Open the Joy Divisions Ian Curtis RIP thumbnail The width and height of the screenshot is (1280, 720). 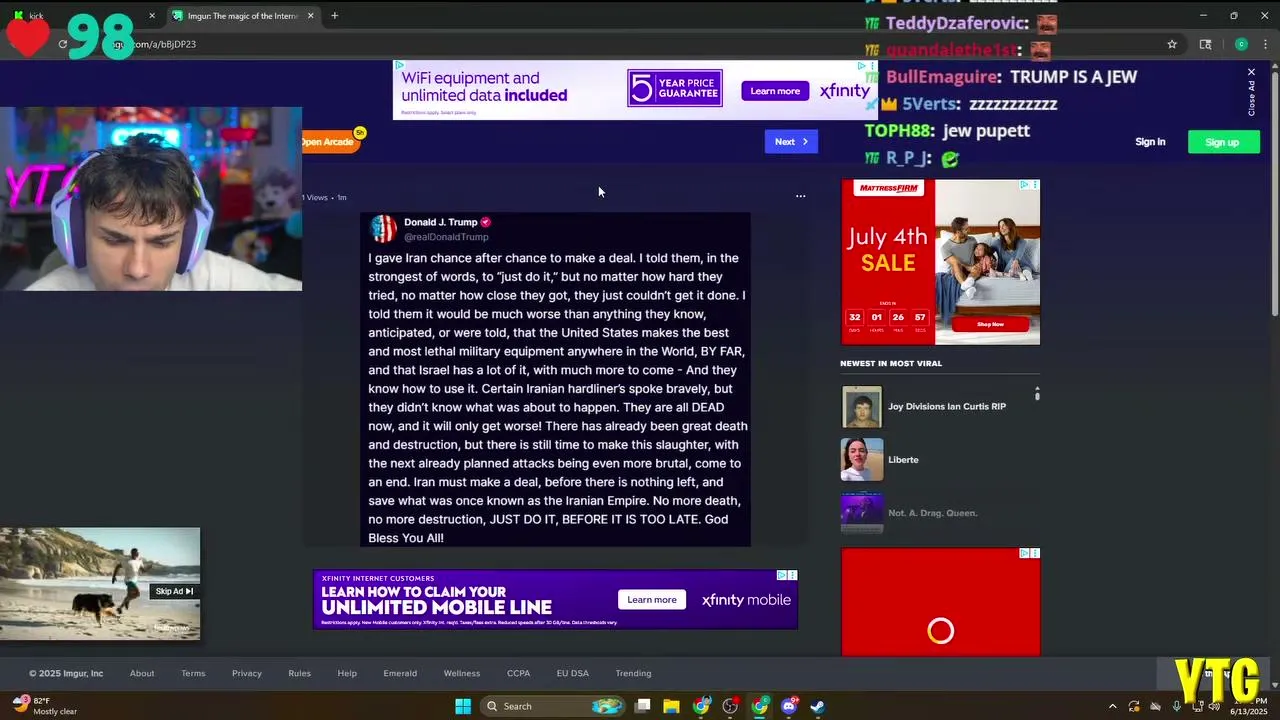click(862, 407)
